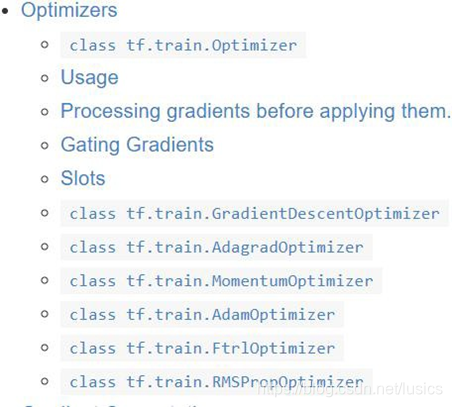Click the hollow bullet beside Gating Gradients

(45, 146)
